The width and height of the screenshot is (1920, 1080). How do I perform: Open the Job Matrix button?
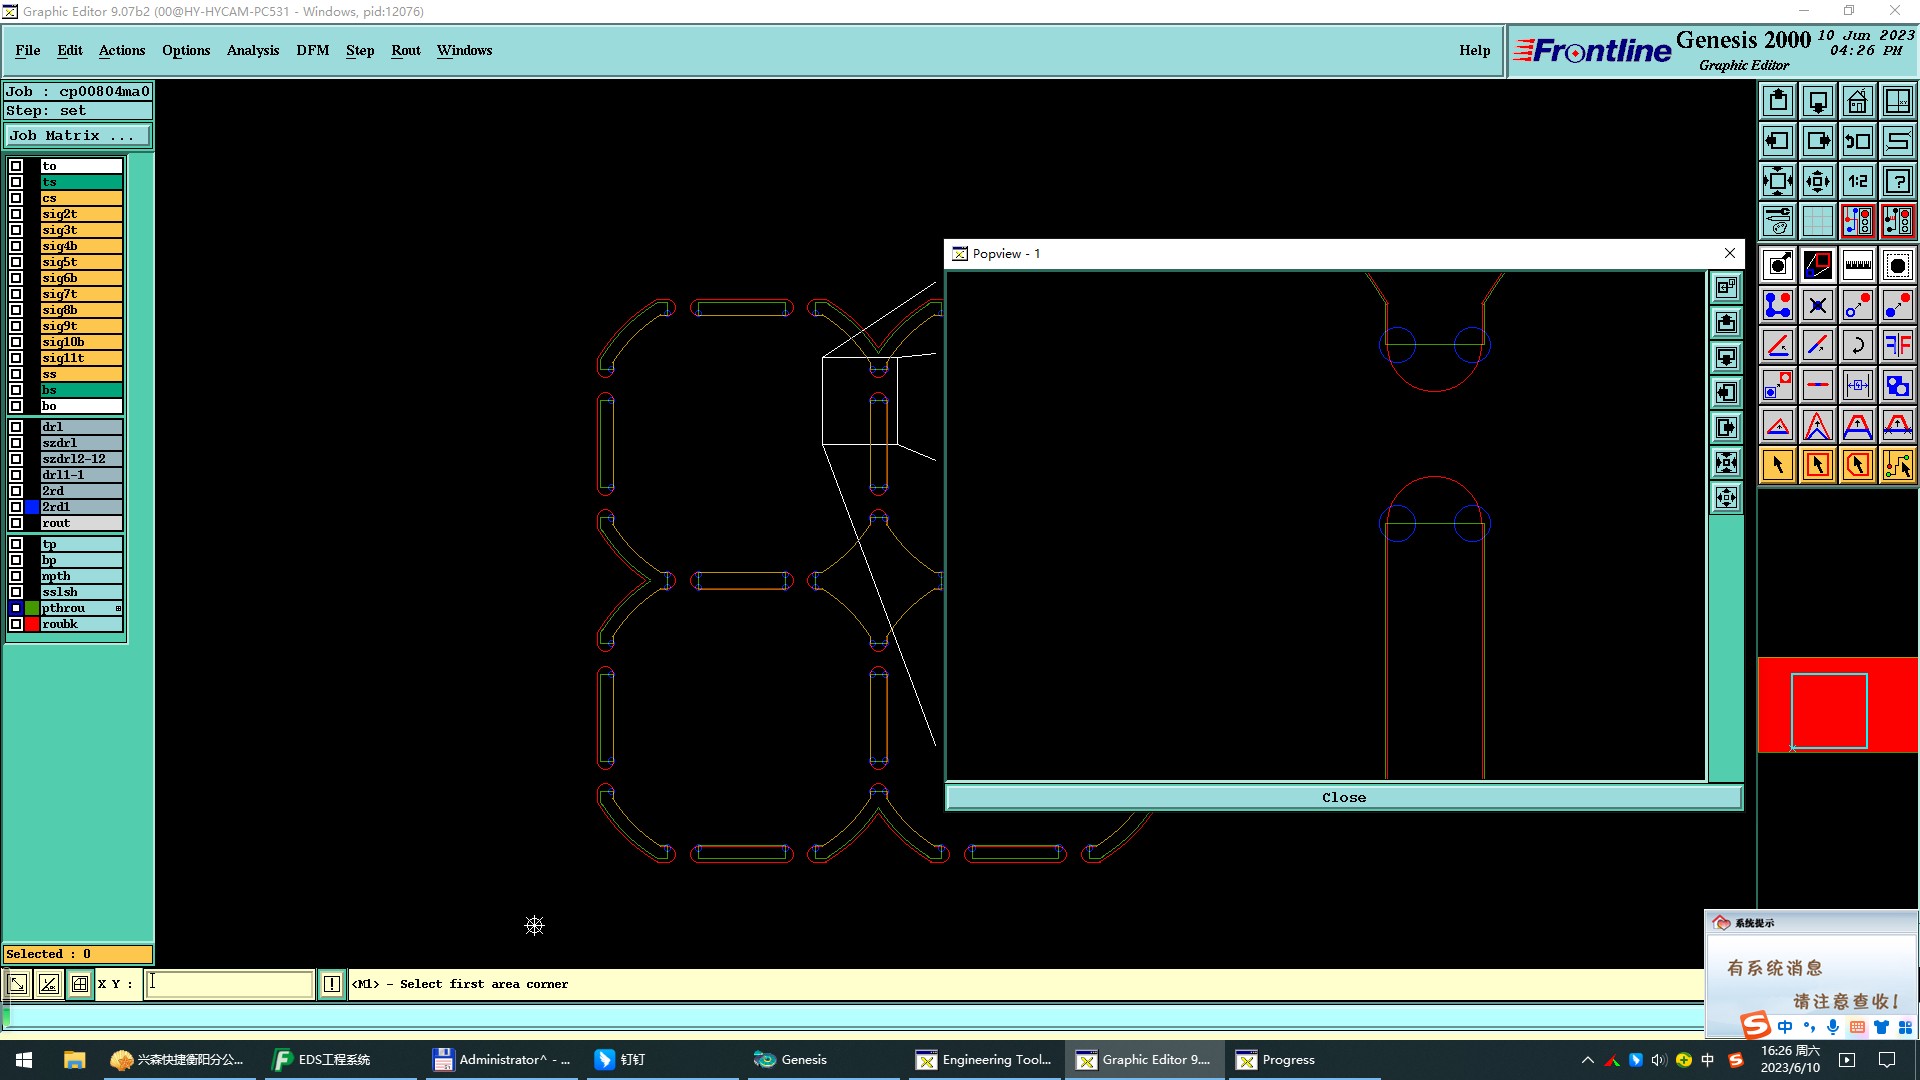(x=78, y=136)
